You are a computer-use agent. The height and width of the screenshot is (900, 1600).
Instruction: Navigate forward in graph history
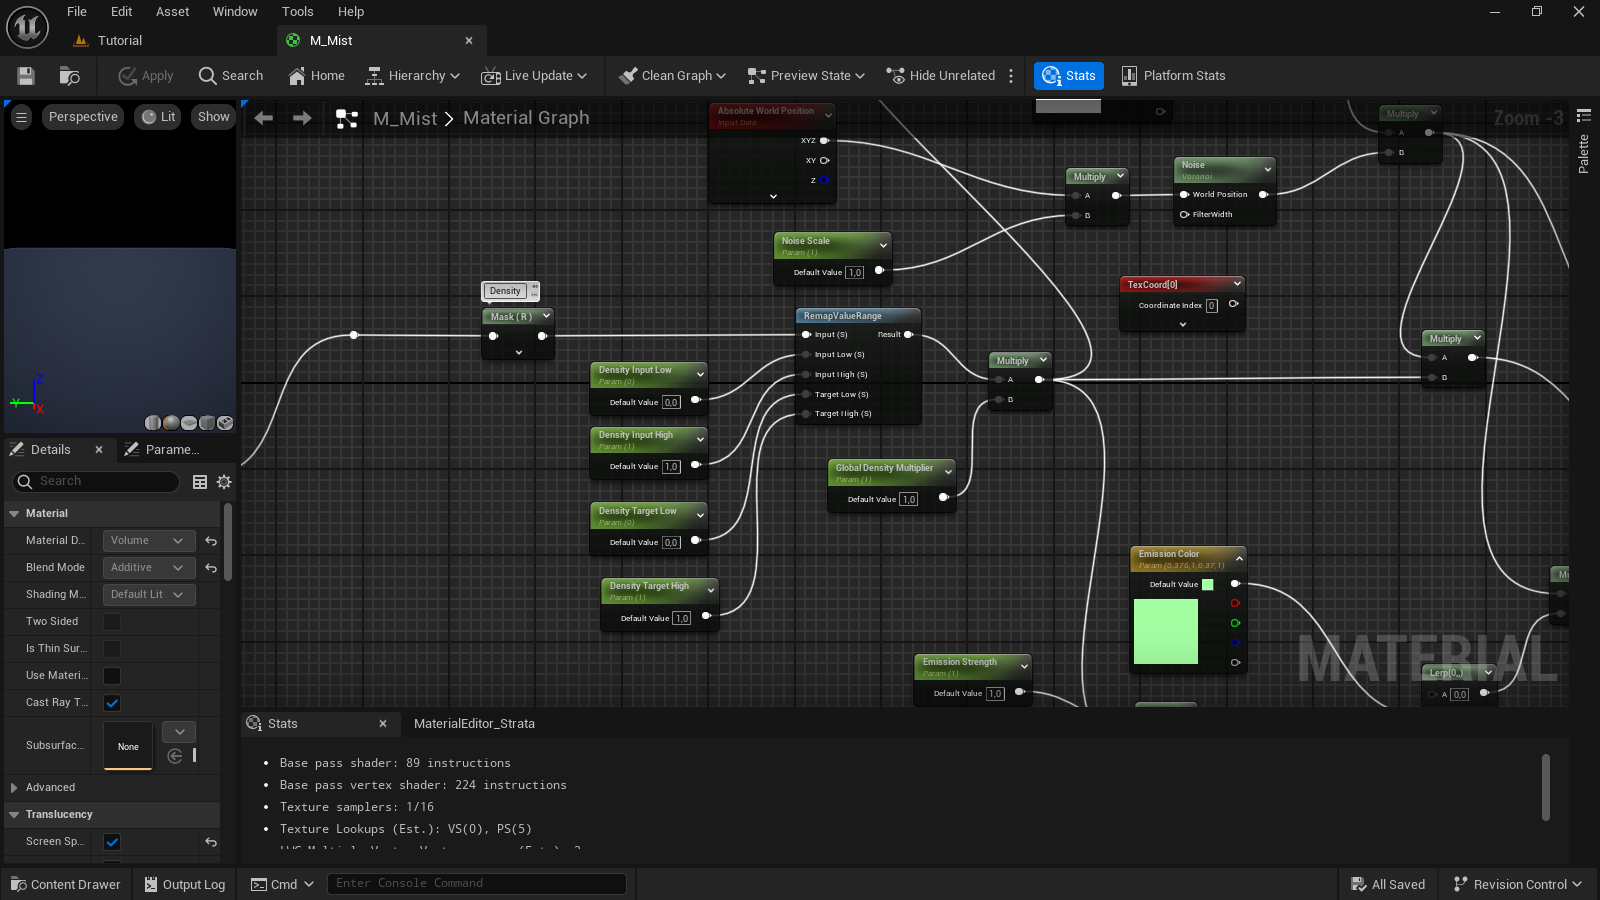tap(302, 118)
